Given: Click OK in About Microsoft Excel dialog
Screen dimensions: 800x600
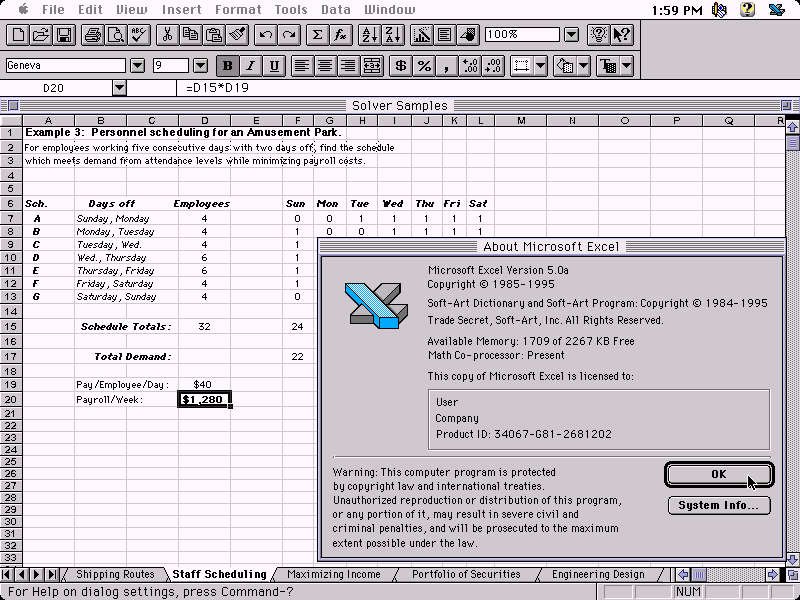Looking at the screenshot, I should [x=719, y=474].
